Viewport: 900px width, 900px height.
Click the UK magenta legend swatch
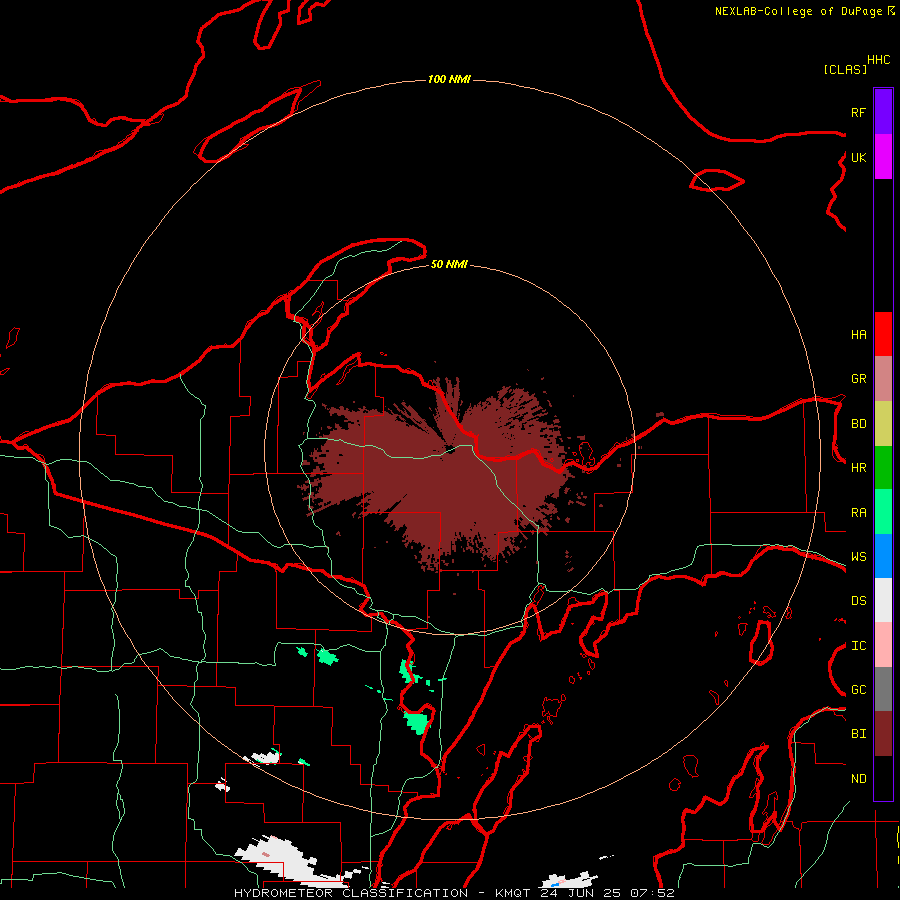click(x=883, y=157)
